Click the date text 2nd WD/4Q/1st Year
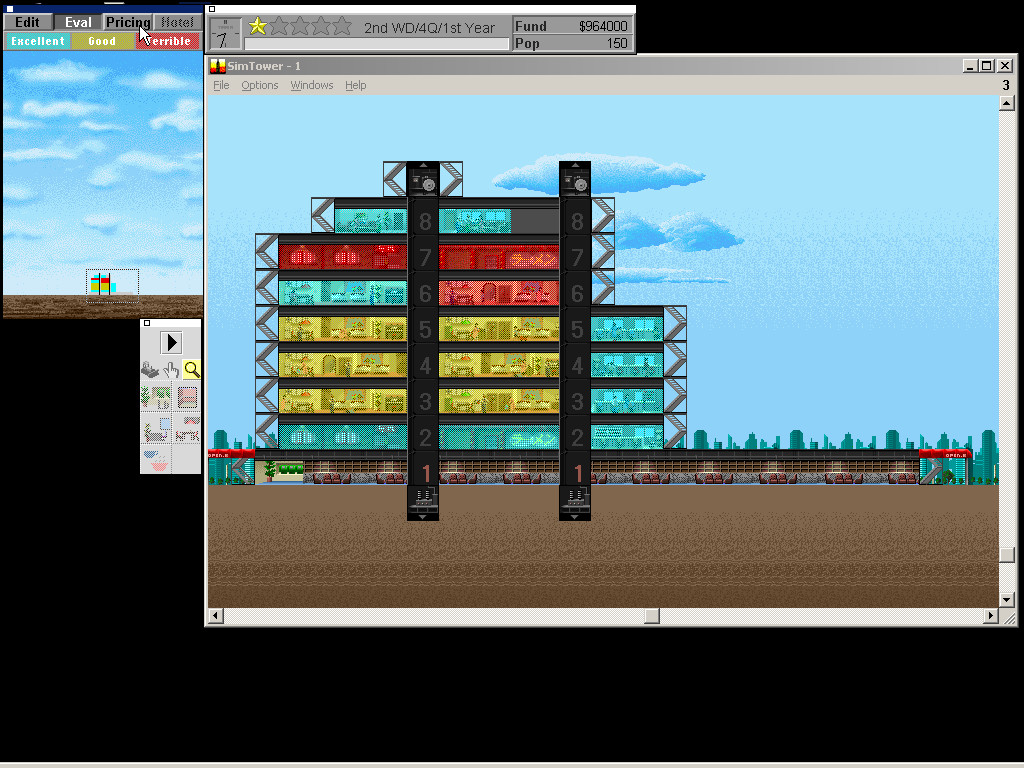This screenshot has height=768, width=1024. [x=429, y=28]
